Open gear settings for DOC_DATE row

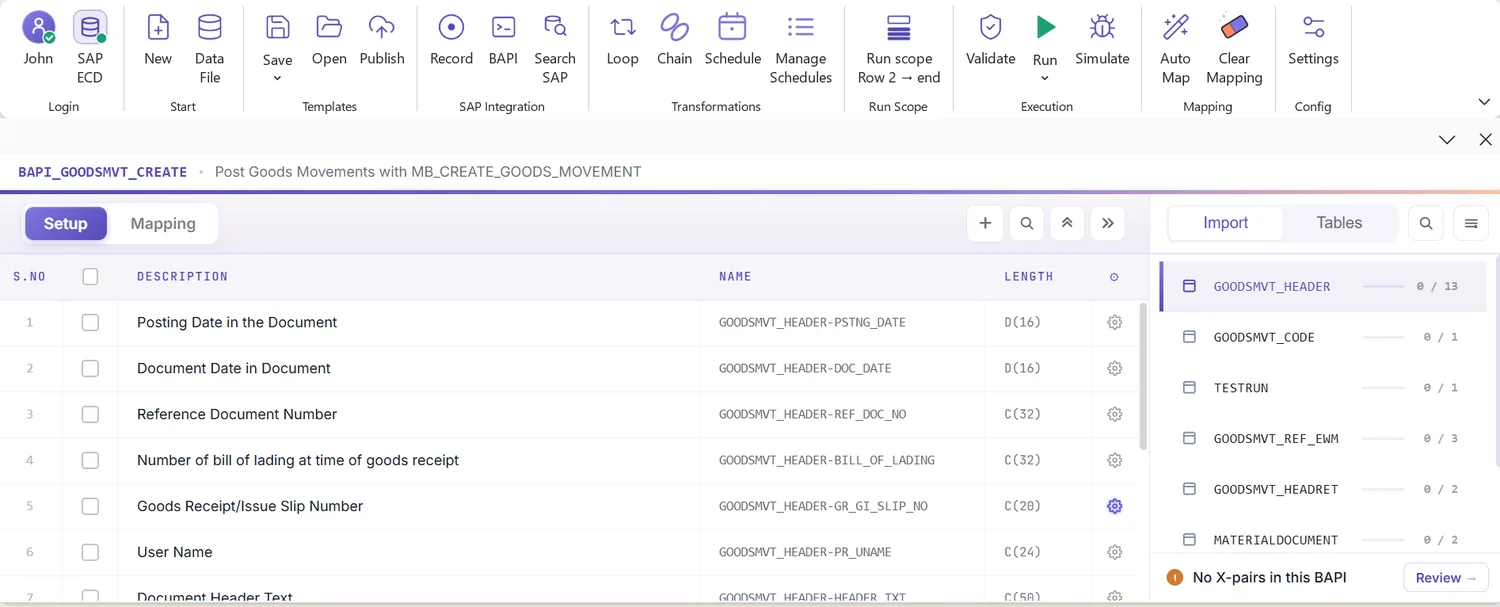click(x=1115, y=368)
